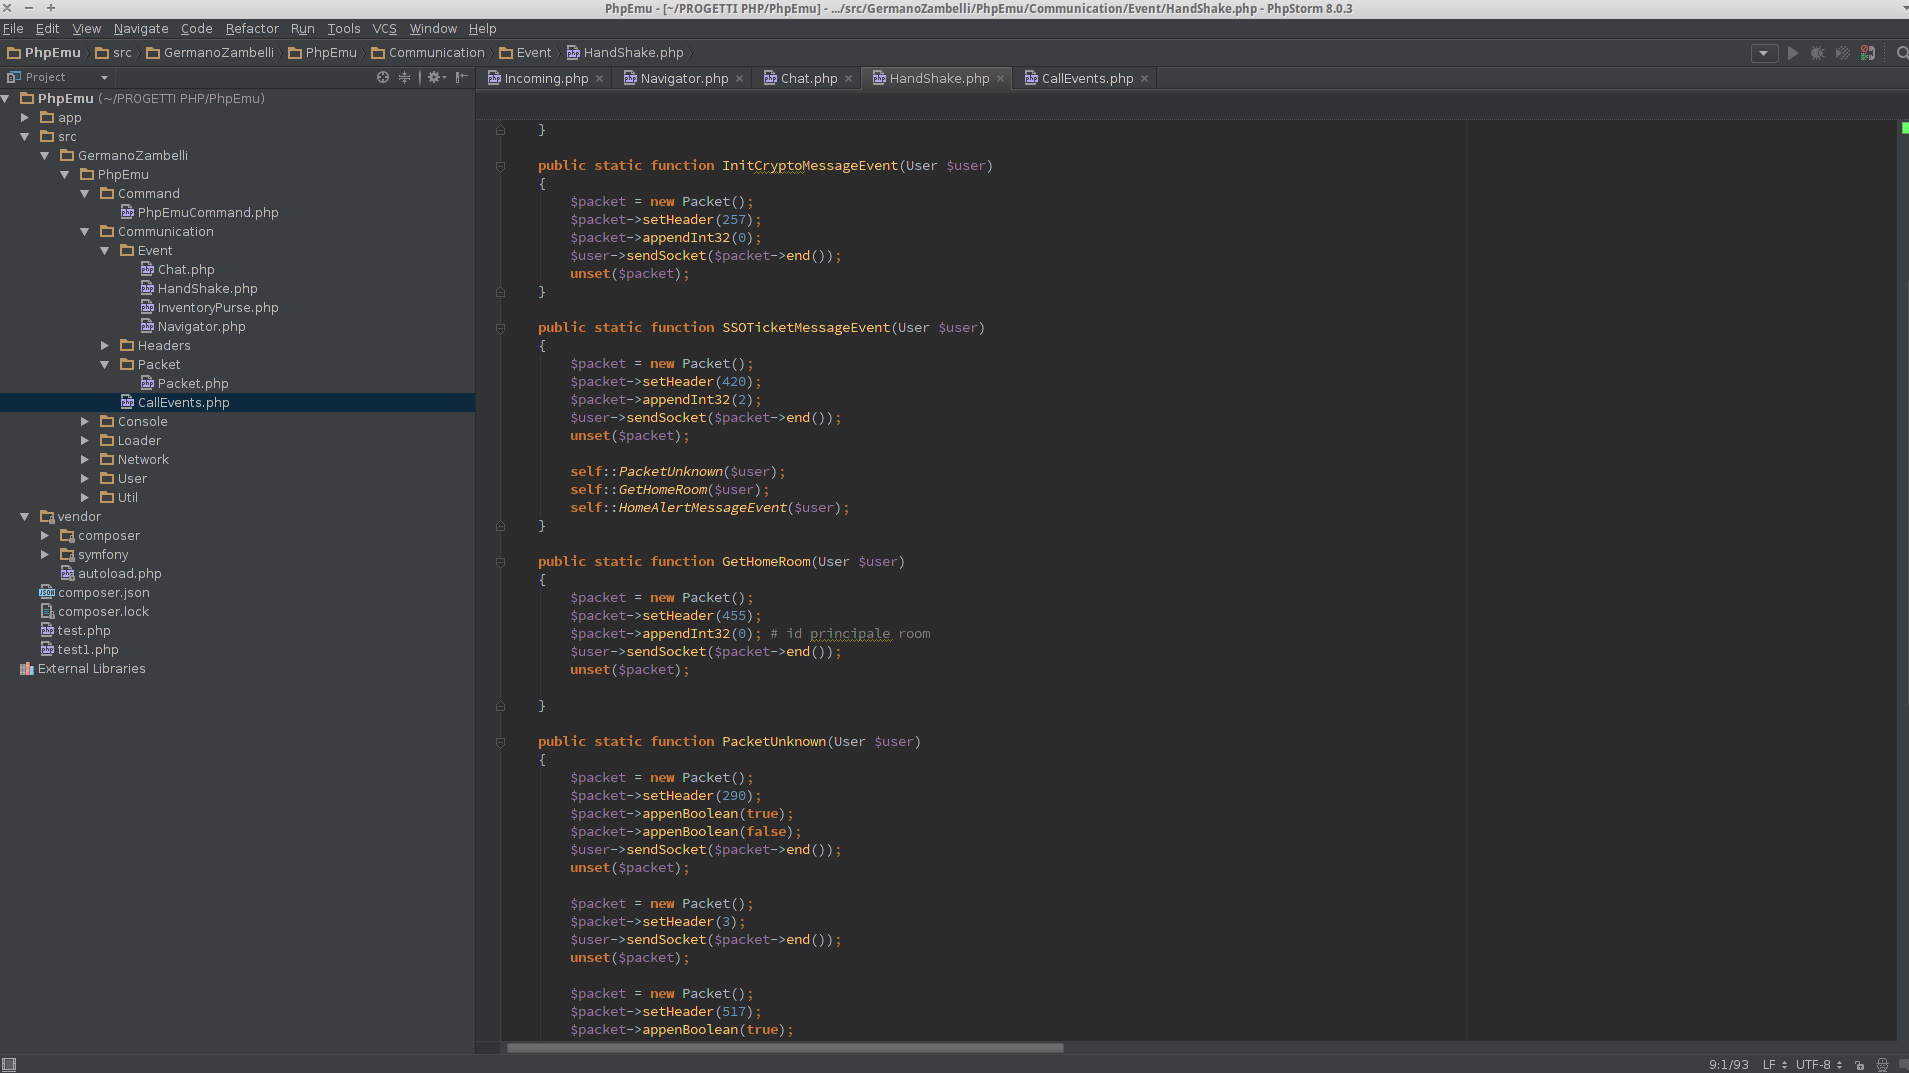Expand the Network folder node

tap(85, 460)
